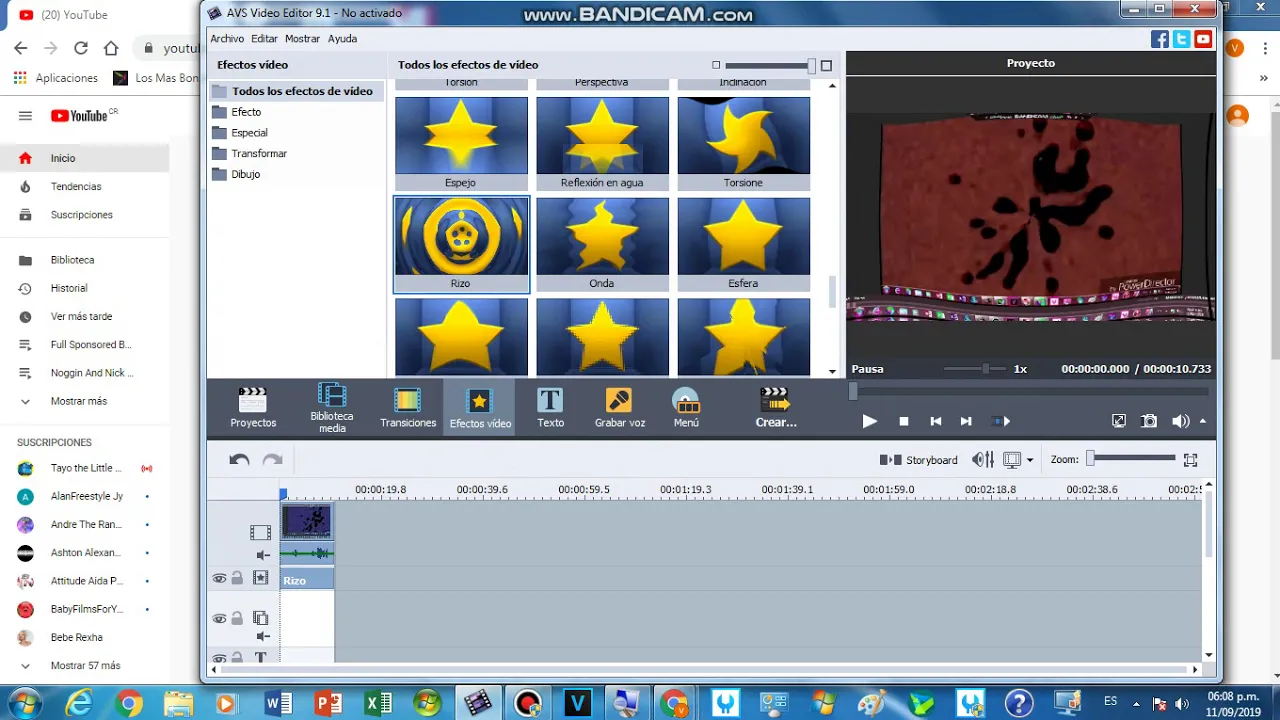
Task: Click play next scene button
Action: pos(1000,421)
